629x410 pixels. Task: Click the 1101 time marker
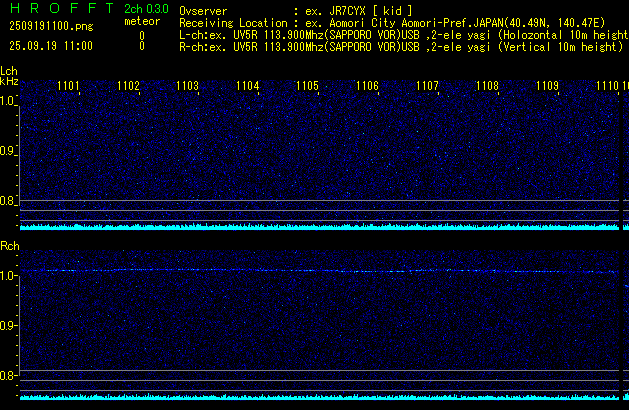[69, 86]
